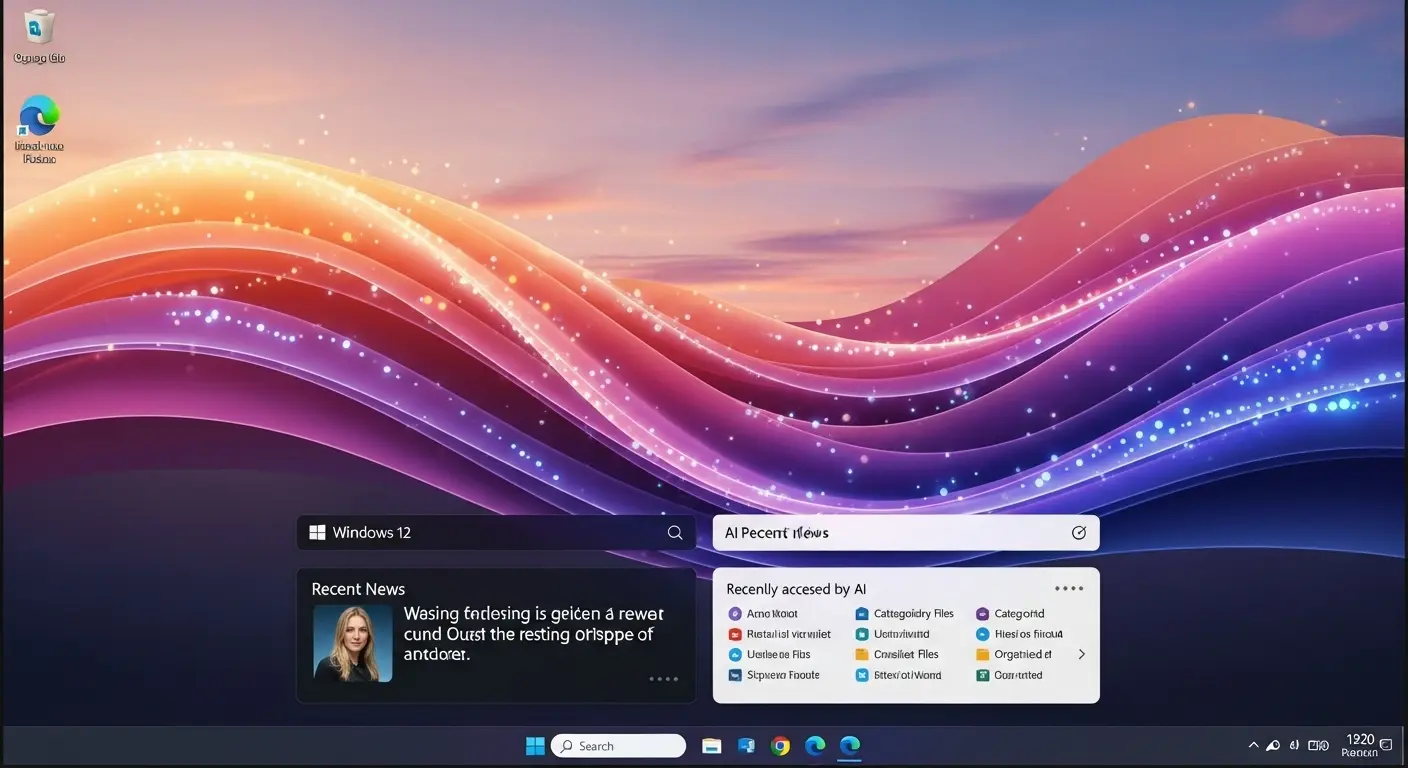Open the battery icon in the system tray
The image size is (1408, 768).
tap(1320, 746)
